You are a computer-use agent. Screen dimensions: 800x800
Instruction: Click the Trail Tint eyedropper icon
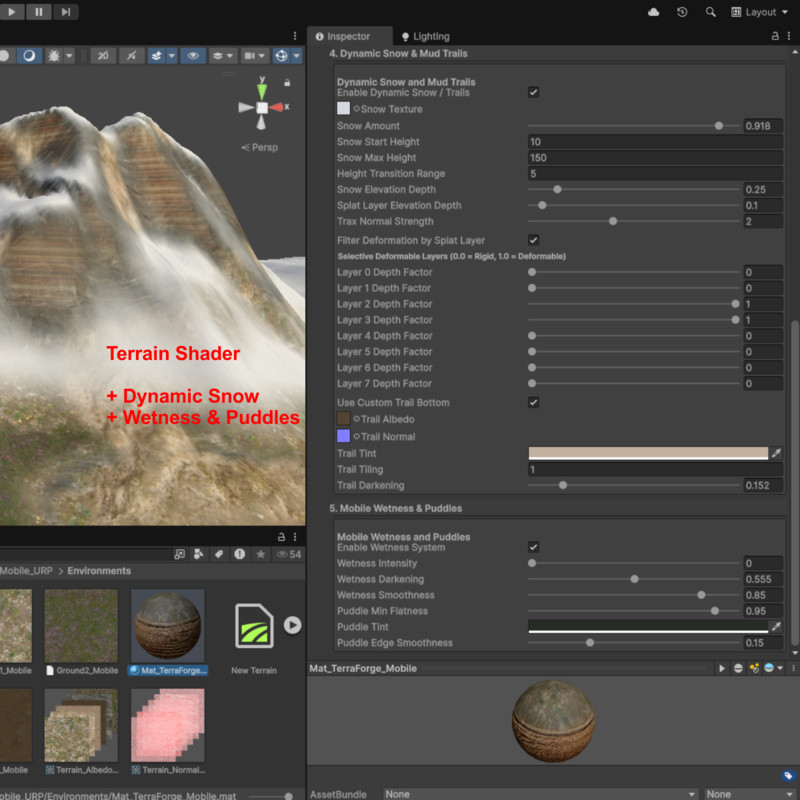pos(776,453)
